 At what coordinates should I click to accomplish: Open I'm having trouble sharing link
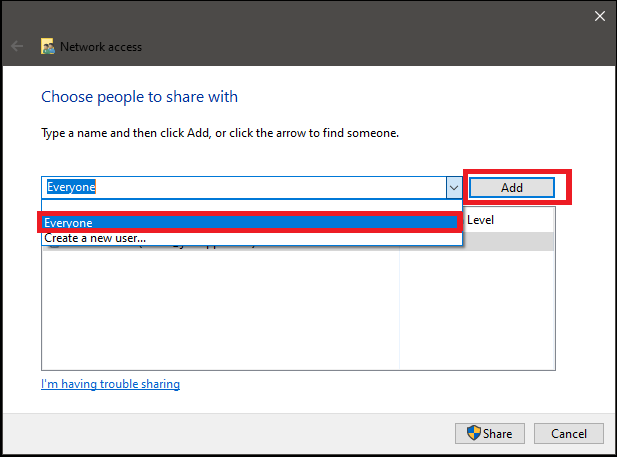tap(111, 384)
